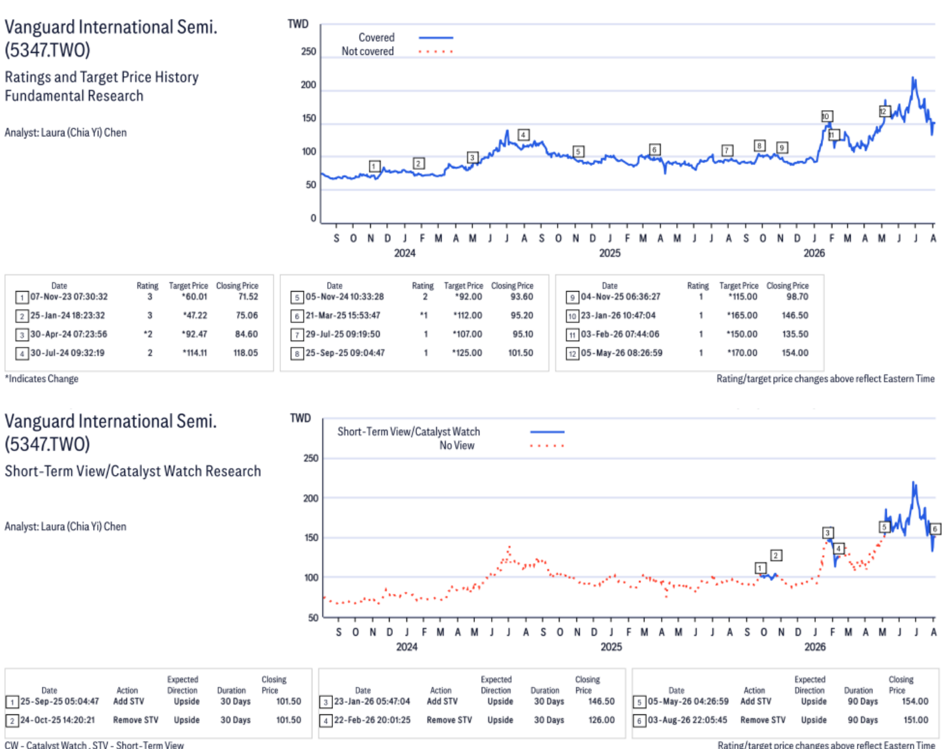Image resolution: width=942 pixels, height=749 pixels.
Task: Click the target price '*165.00'
Action: click(x=742, y=315)
